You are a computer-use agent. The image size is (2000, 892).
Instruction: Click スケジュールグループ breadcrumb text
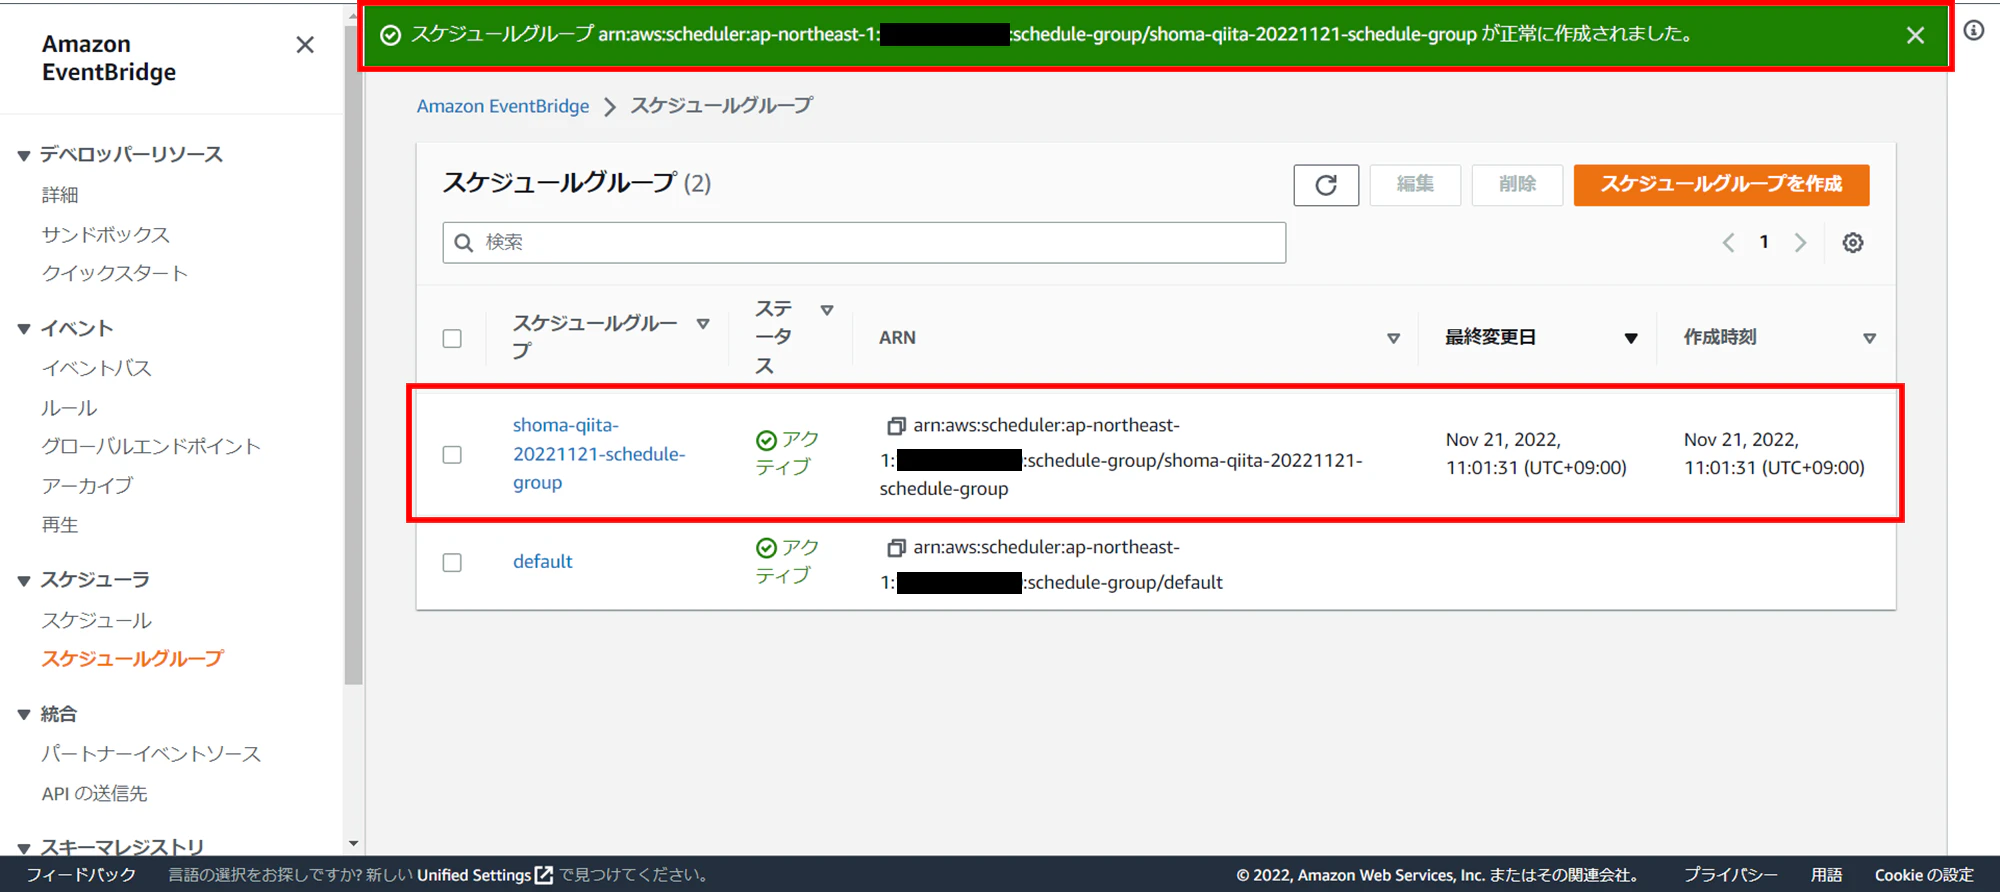pyautogui.click(x=721, y=106)
